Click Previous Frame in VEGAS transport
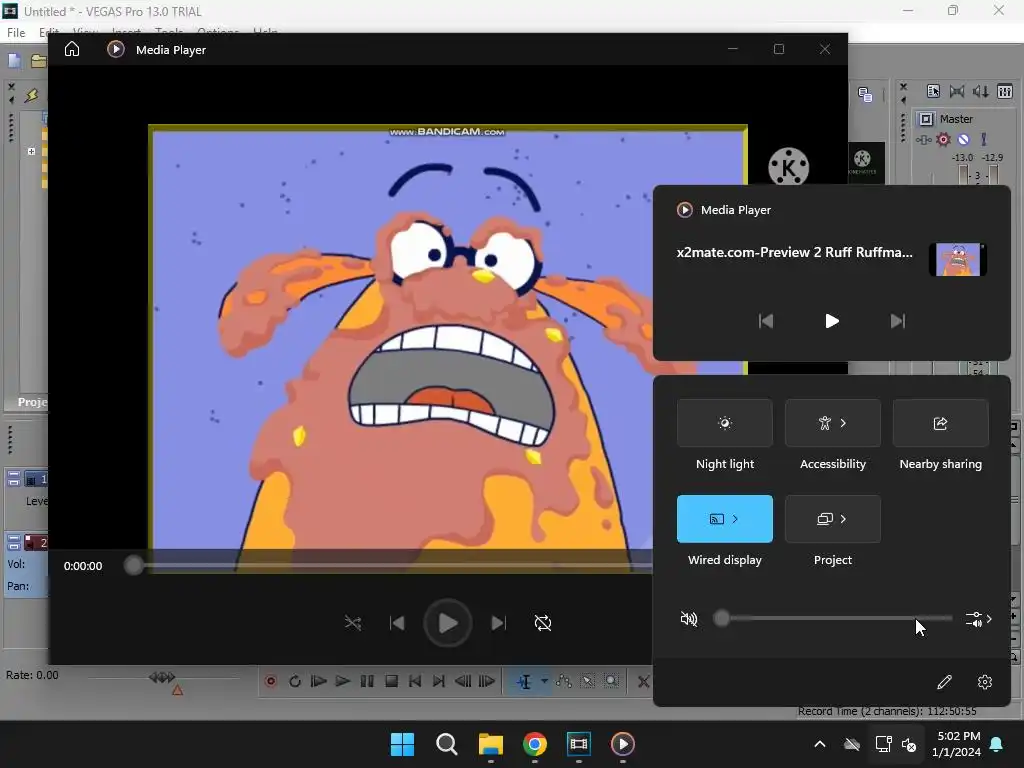This screenshot has width=1024, height=768. click(463, 681)
